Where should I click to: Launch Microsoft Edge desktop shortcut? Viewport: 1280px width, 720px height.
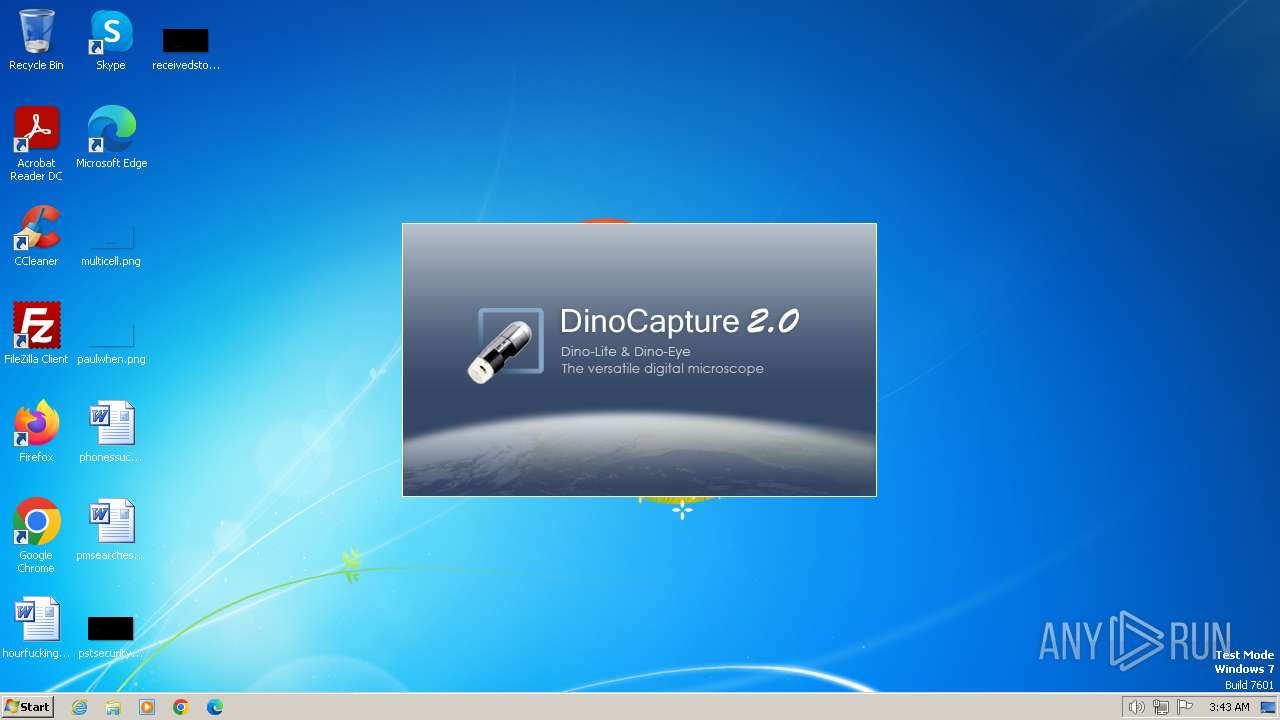[x=111, y=138]
